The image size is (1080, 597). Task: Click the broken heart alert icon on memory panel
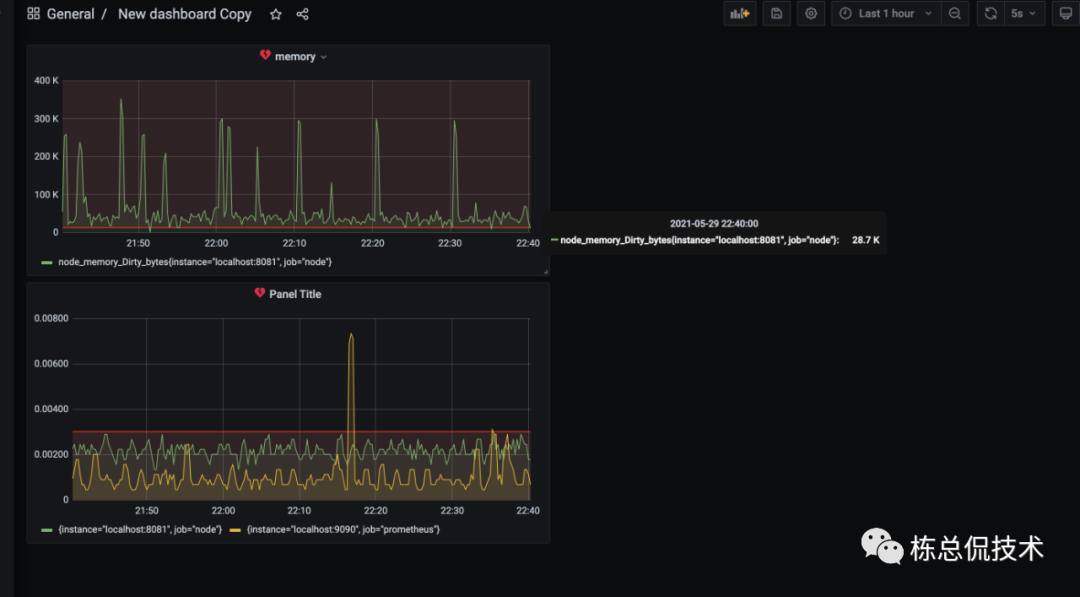coord(265,55)
